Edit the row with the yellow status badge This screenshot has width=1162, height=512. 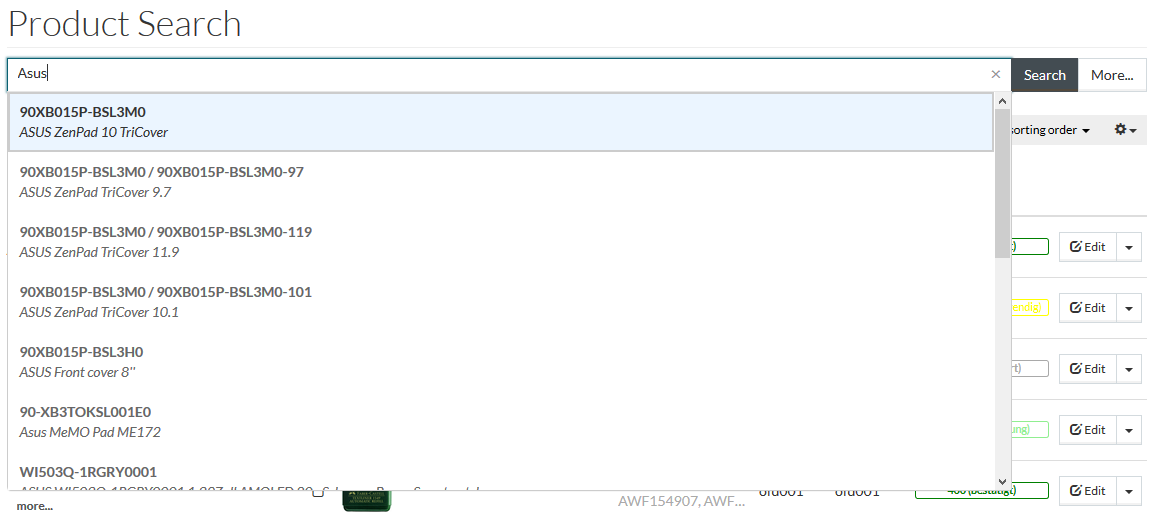pyautogui.click(x=1087, y=307)
